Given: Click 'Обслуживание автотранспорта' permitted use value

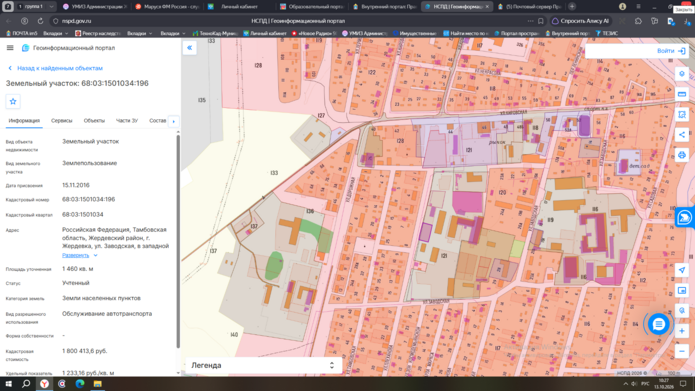Looking at the screenshot, I should [x=107, y=314].
